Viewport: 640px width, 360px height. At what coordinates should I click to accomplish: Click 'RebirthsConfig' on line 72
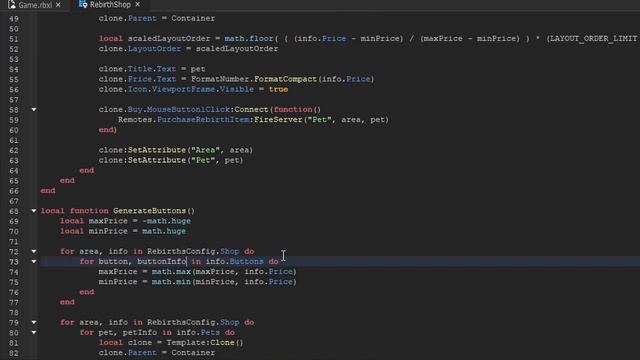pyautogui.click(x=181, y=251)
